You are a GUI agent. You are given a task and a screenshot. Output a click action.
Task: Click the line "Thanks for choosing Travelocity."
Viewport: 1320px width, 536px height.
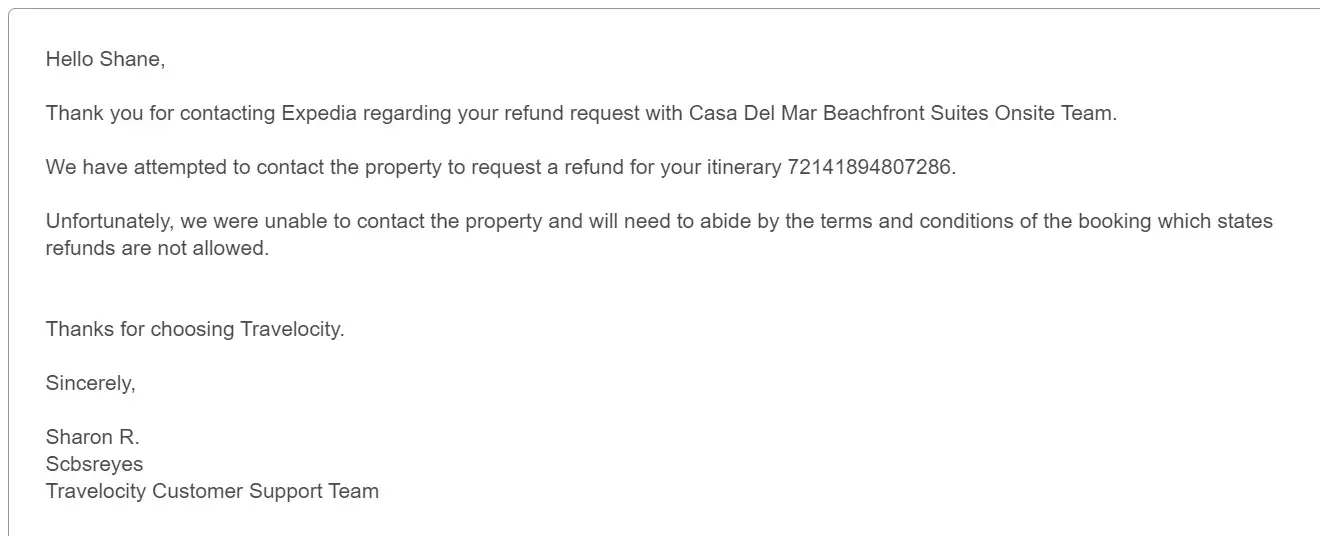[x=195, y=329]
